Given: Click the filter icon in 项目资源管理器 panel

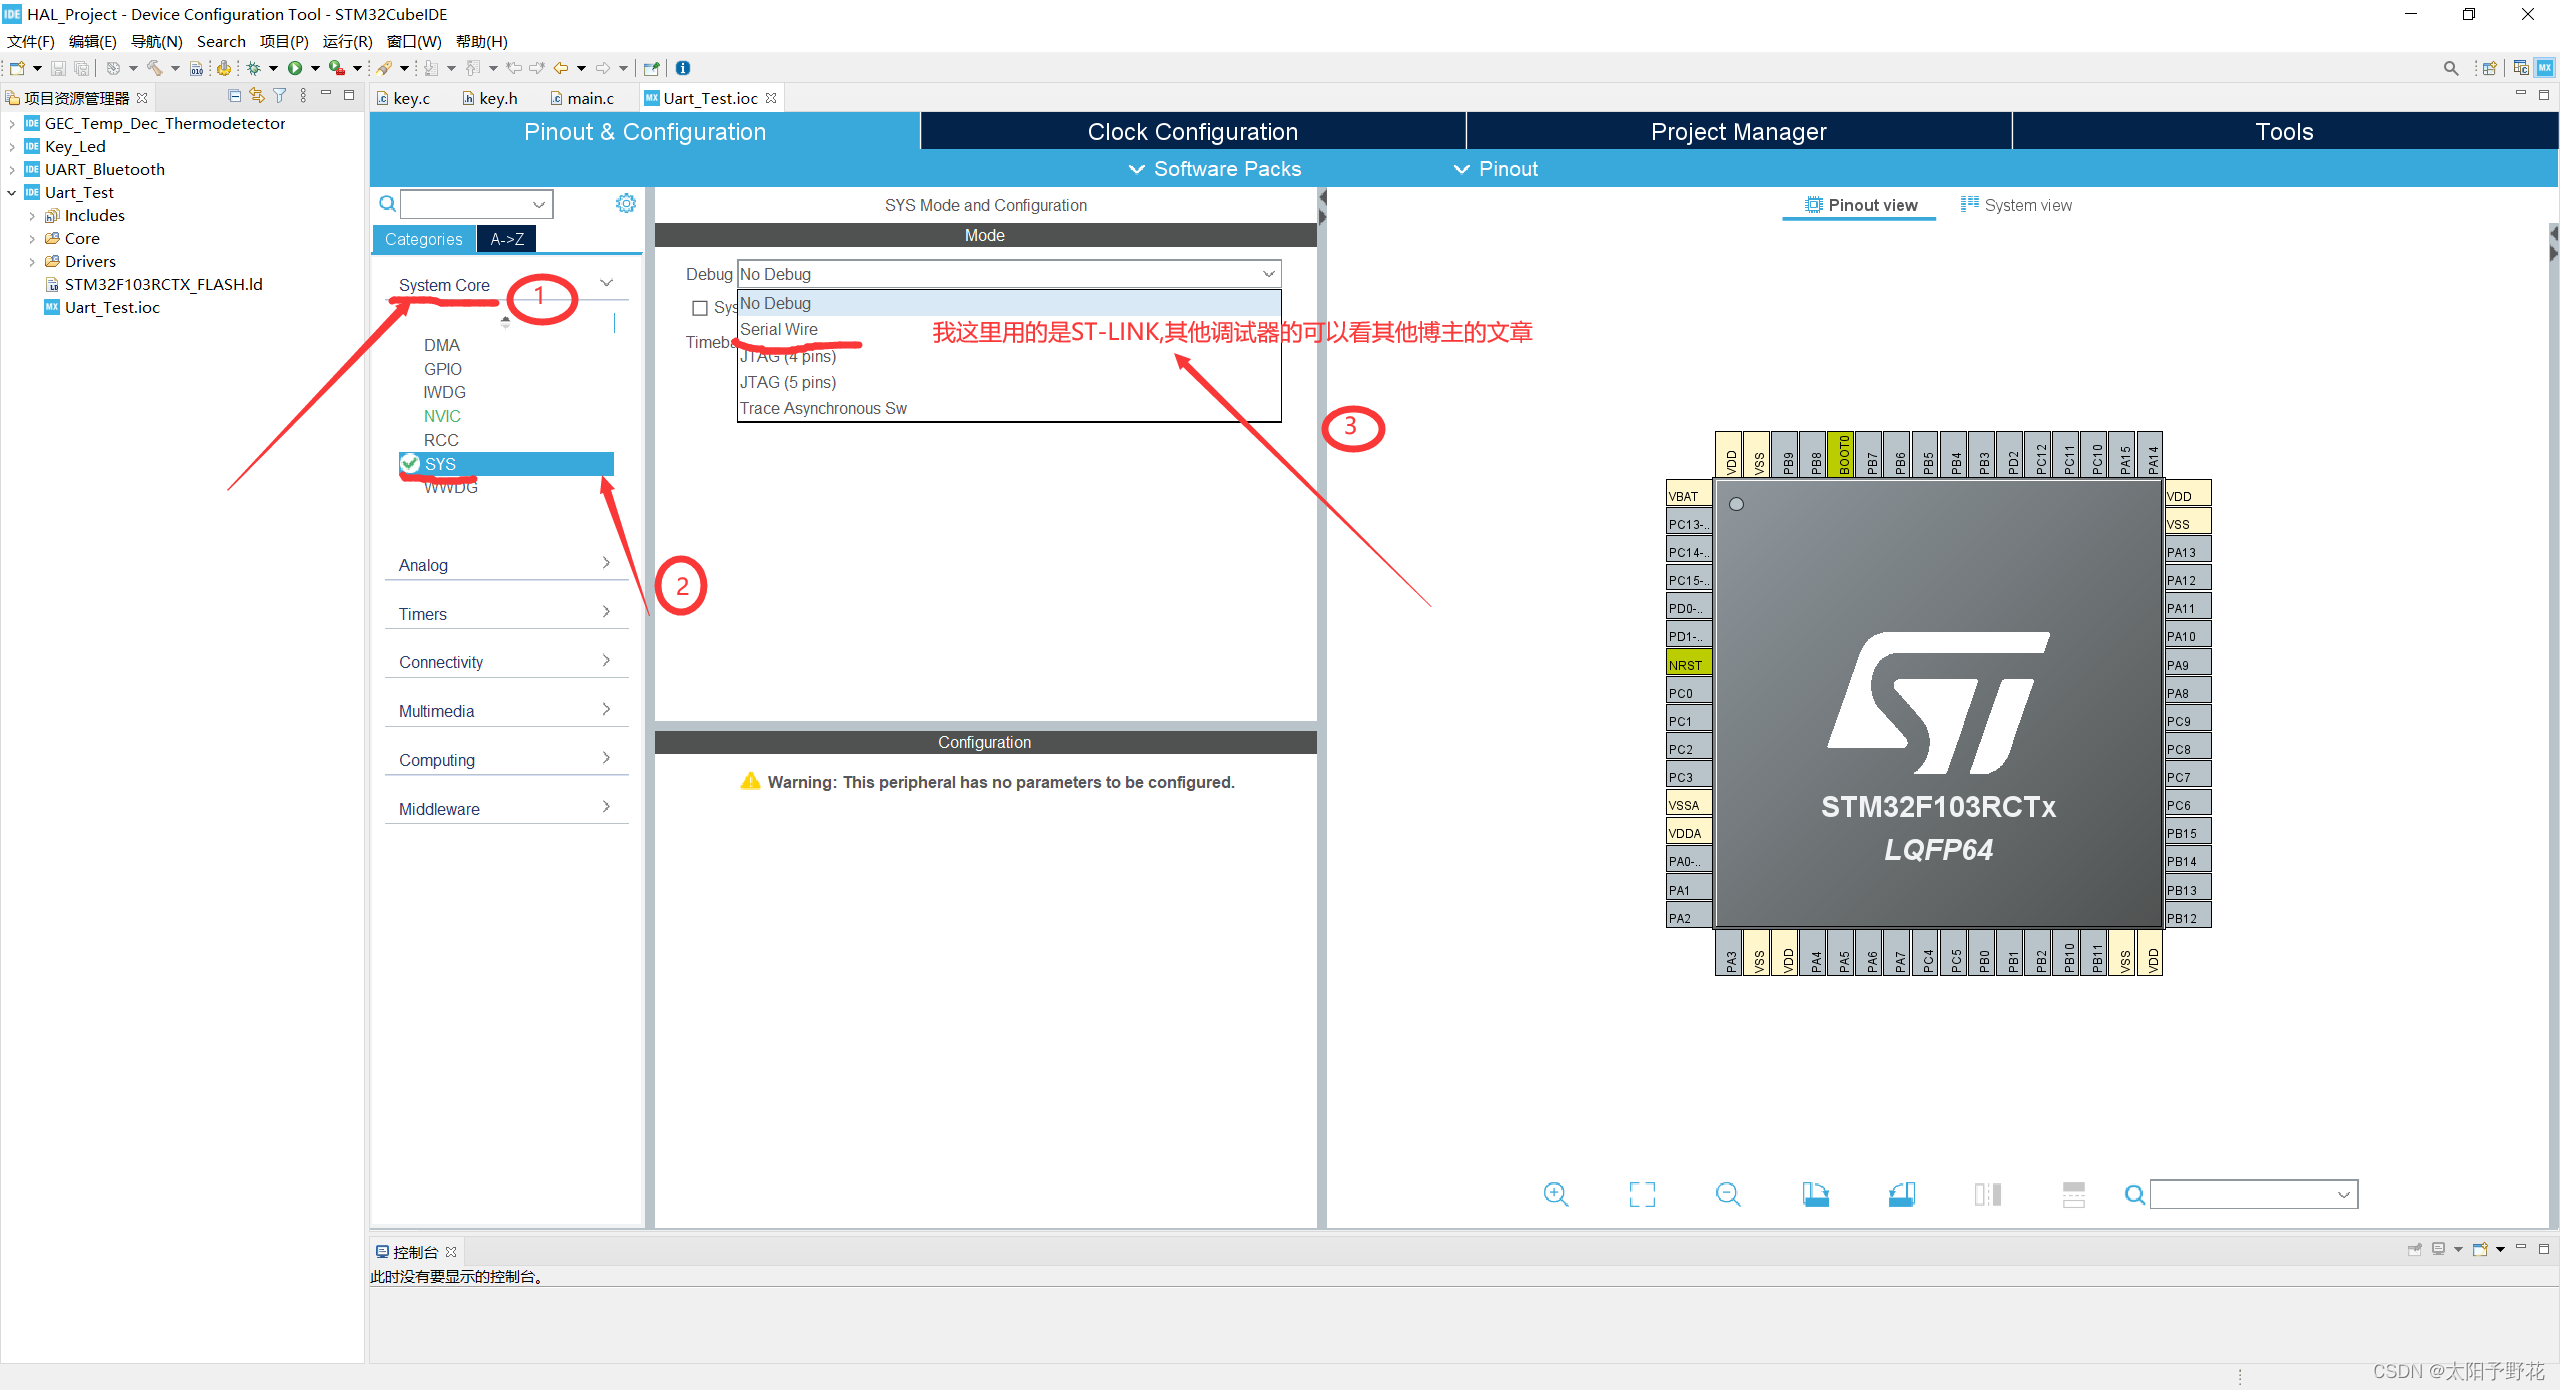Looking at the screenshot, I should click(x=279, y=95).
